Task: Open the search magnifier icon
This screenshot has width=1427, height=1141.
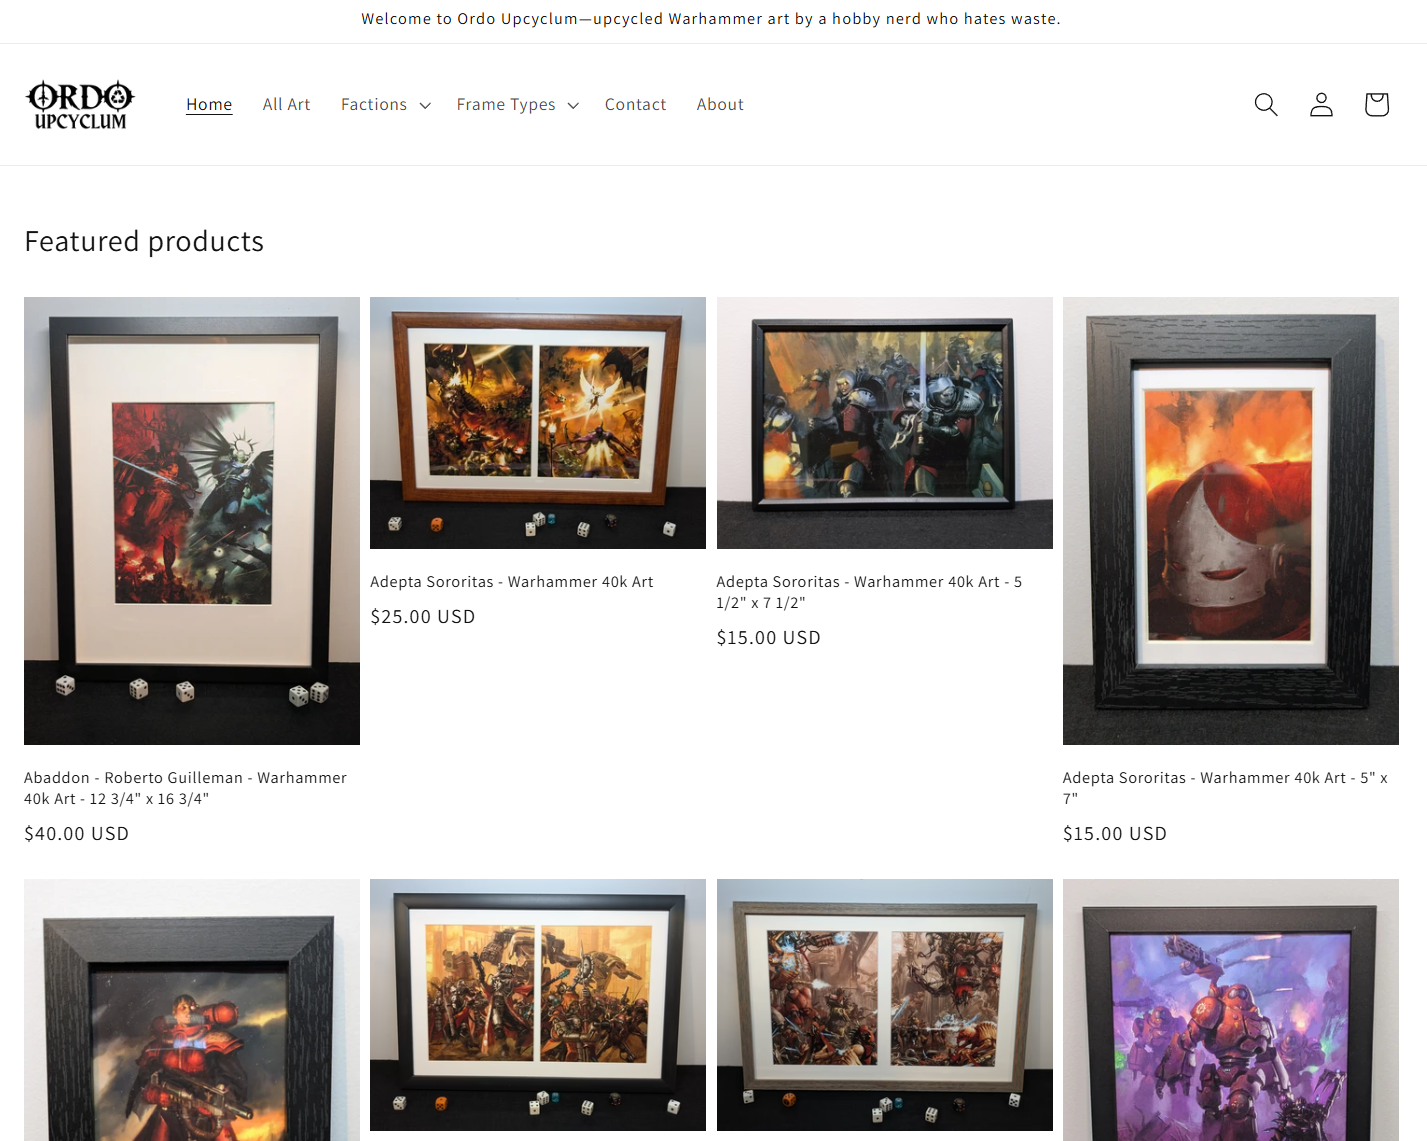Action: click(1266, 104)
